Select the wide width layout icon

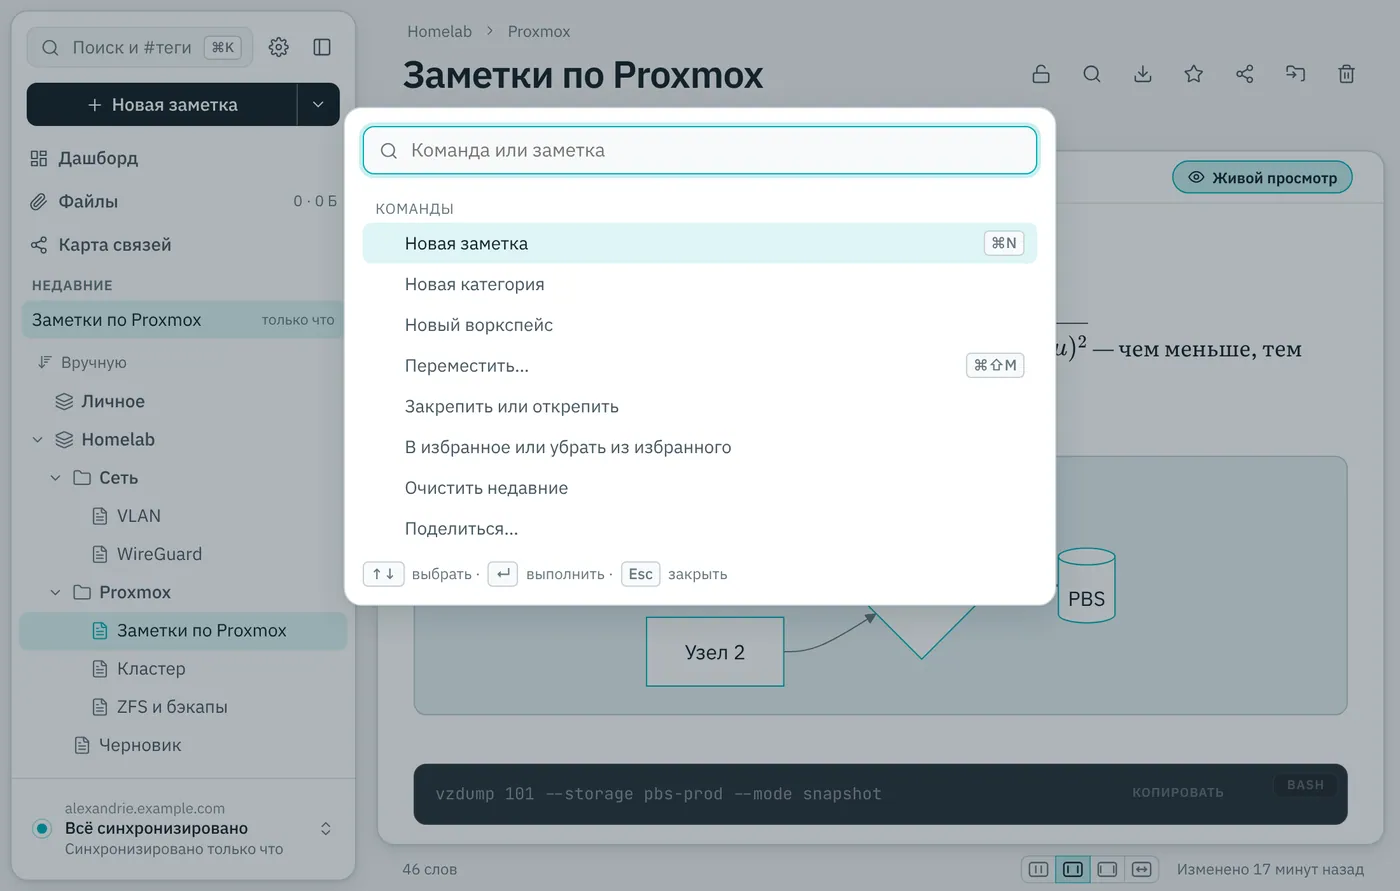click(1107, 869)
